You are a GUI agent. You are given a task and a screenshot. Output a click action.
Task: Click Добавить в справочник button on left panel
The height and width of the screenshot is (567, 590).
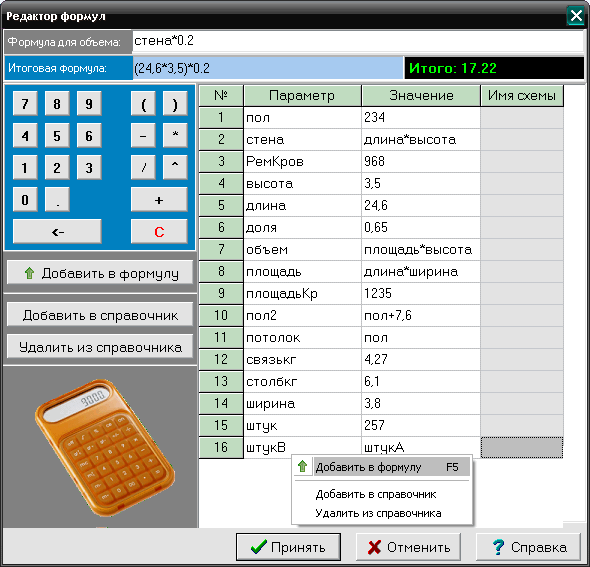point(100,315)
